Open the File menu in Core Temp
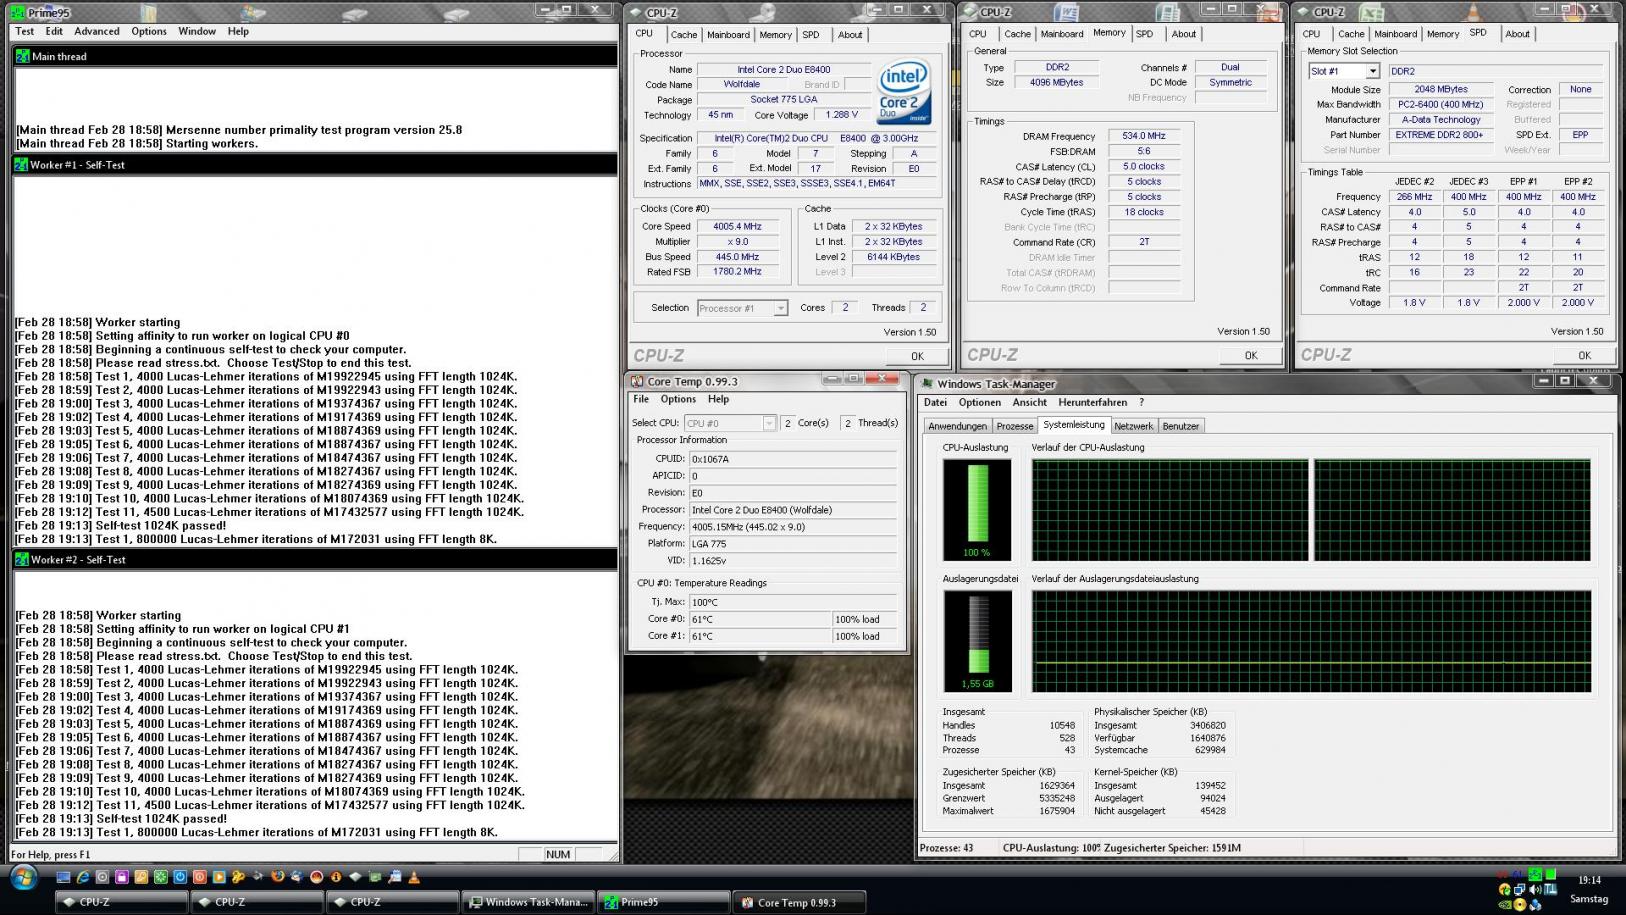The height and width of the screenshot is (915, 1626). click(641, 399)
